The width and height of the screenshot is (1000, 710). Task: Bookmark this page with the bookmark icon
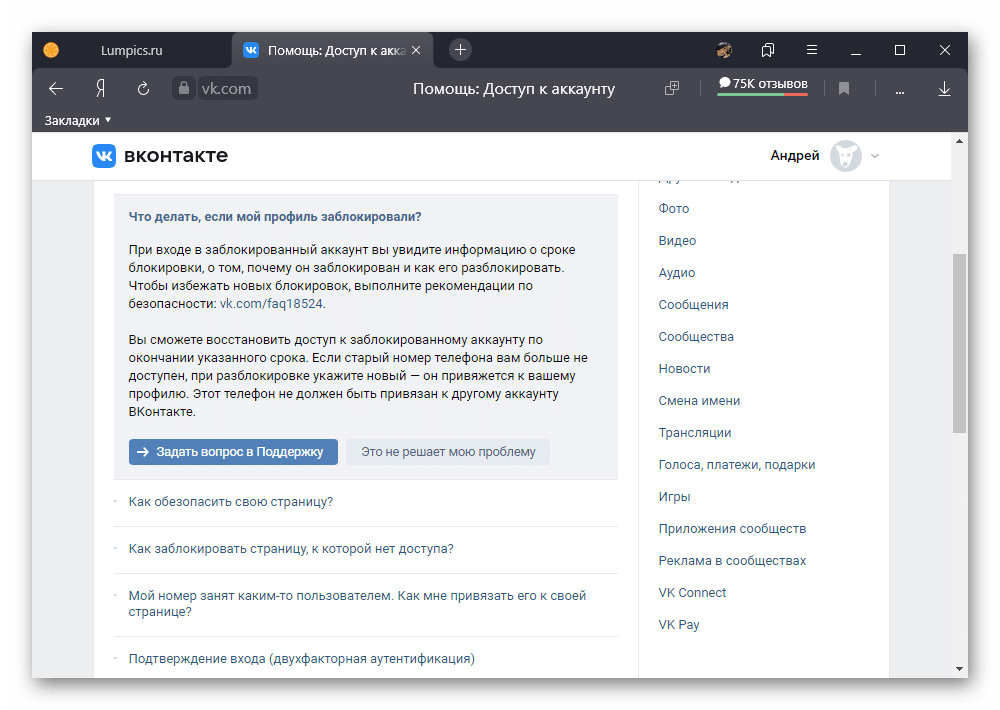pyautogui.click(x=844, y=88)
